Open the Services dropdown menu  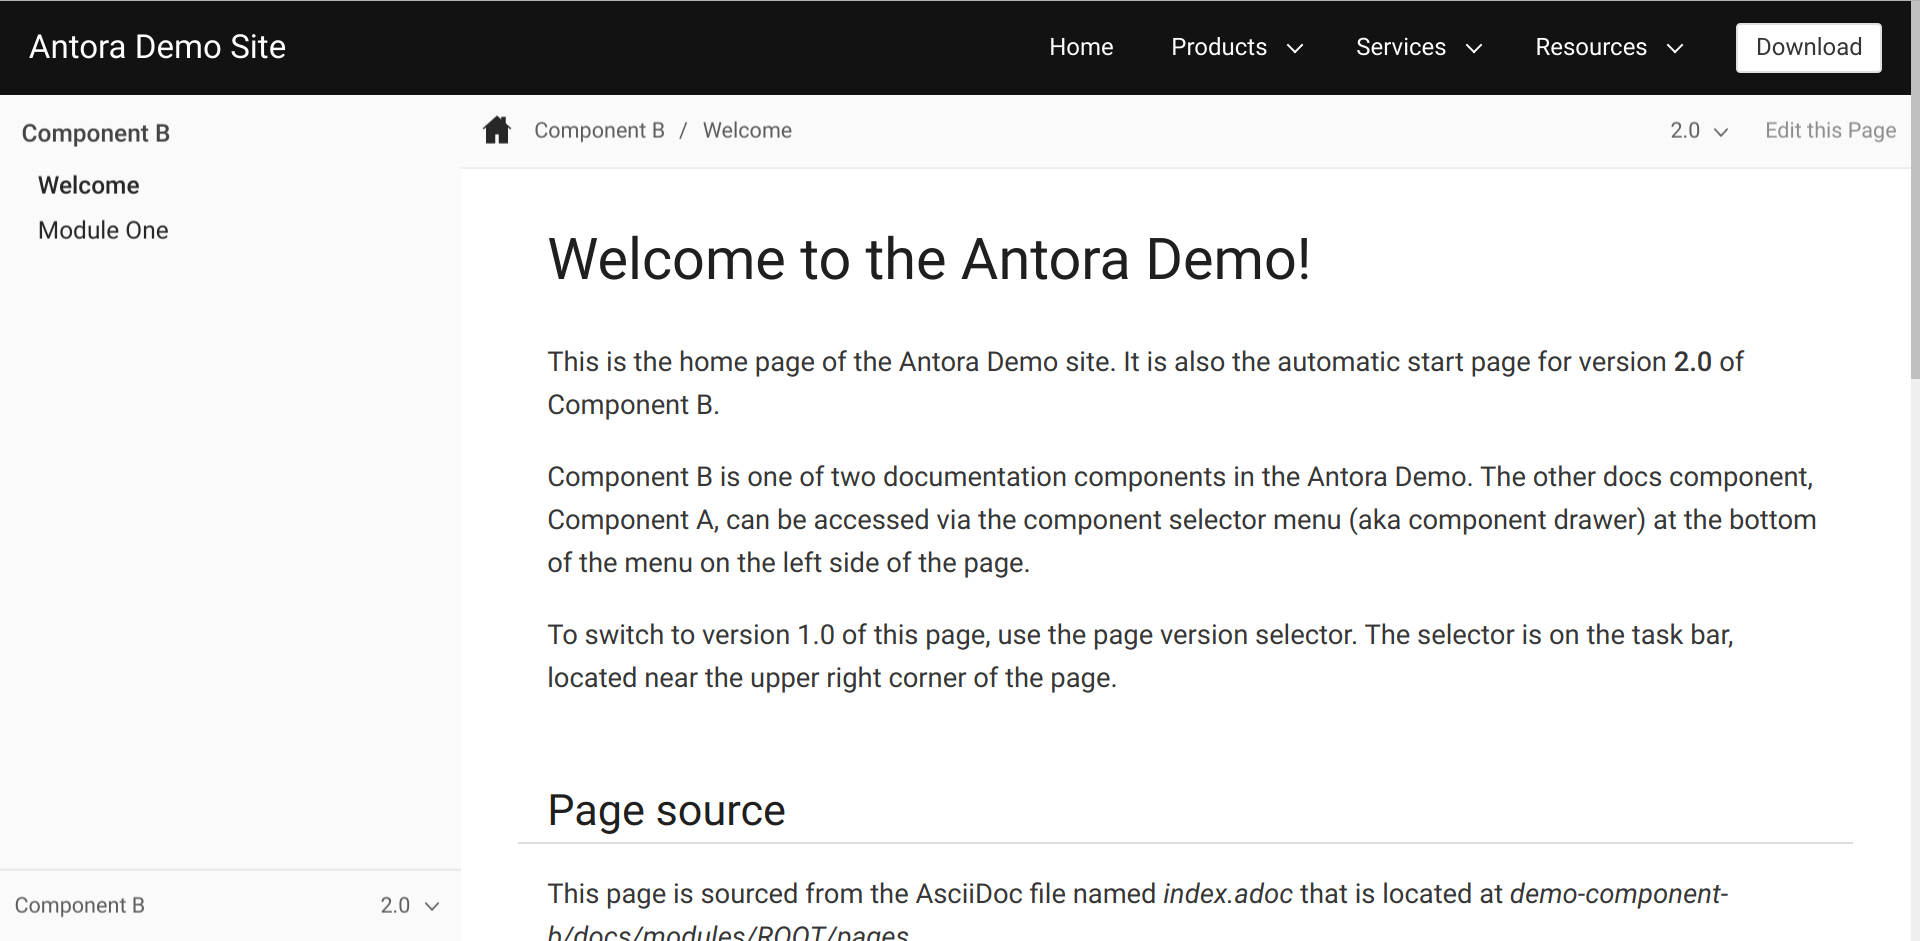click(1418, 47)
